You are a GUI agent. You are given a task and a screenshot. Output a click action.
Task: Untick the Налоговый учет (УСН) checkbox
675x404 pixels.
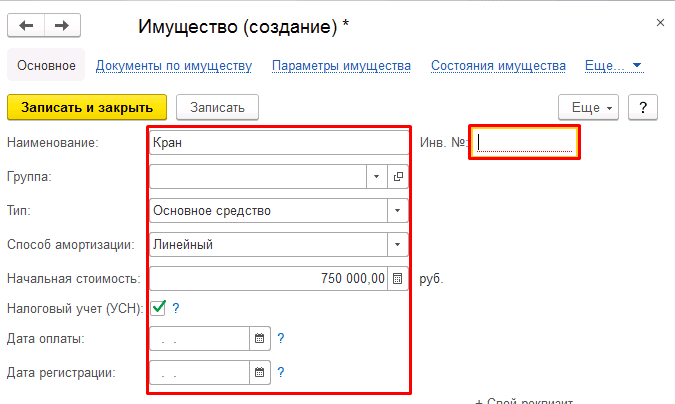[158, 308]
